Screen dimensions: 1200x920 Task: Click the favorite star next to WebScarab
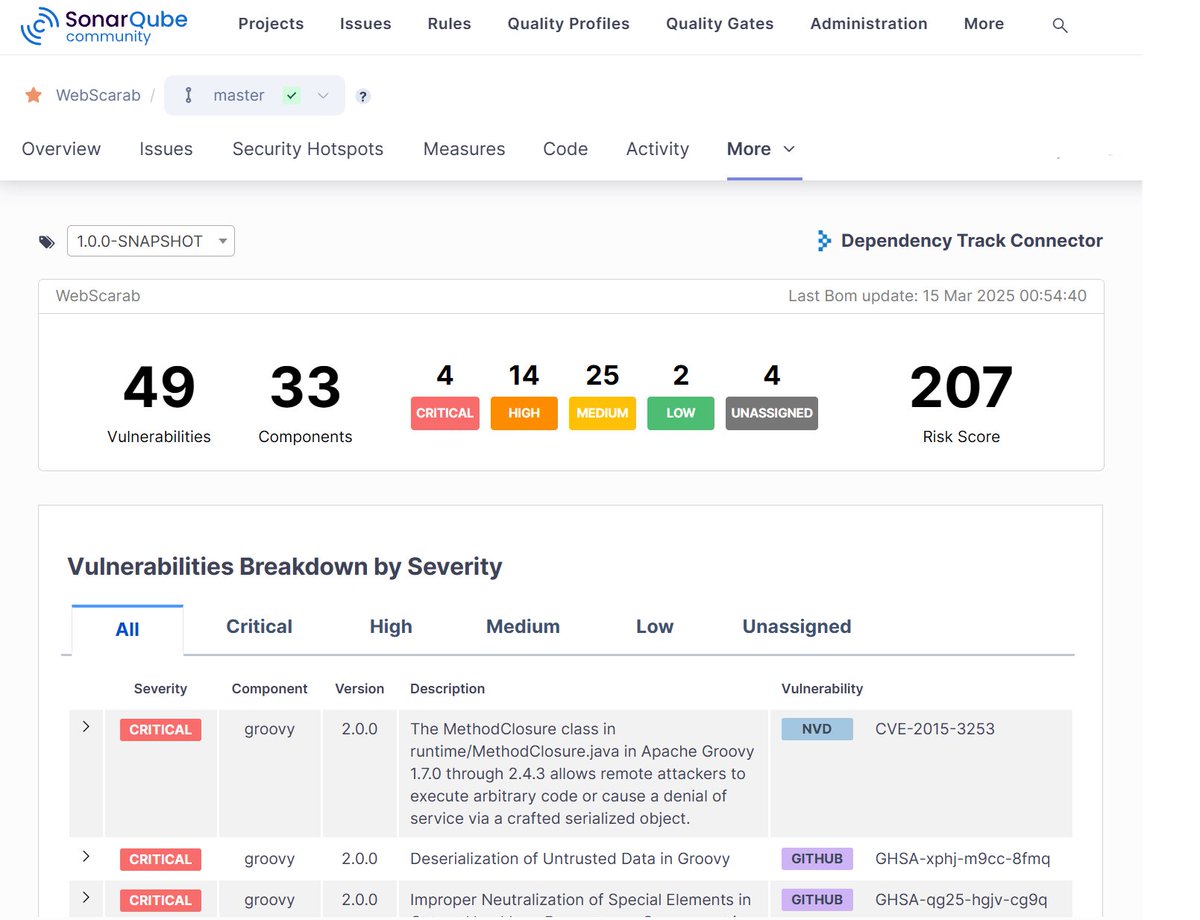(x=34, y=95)
